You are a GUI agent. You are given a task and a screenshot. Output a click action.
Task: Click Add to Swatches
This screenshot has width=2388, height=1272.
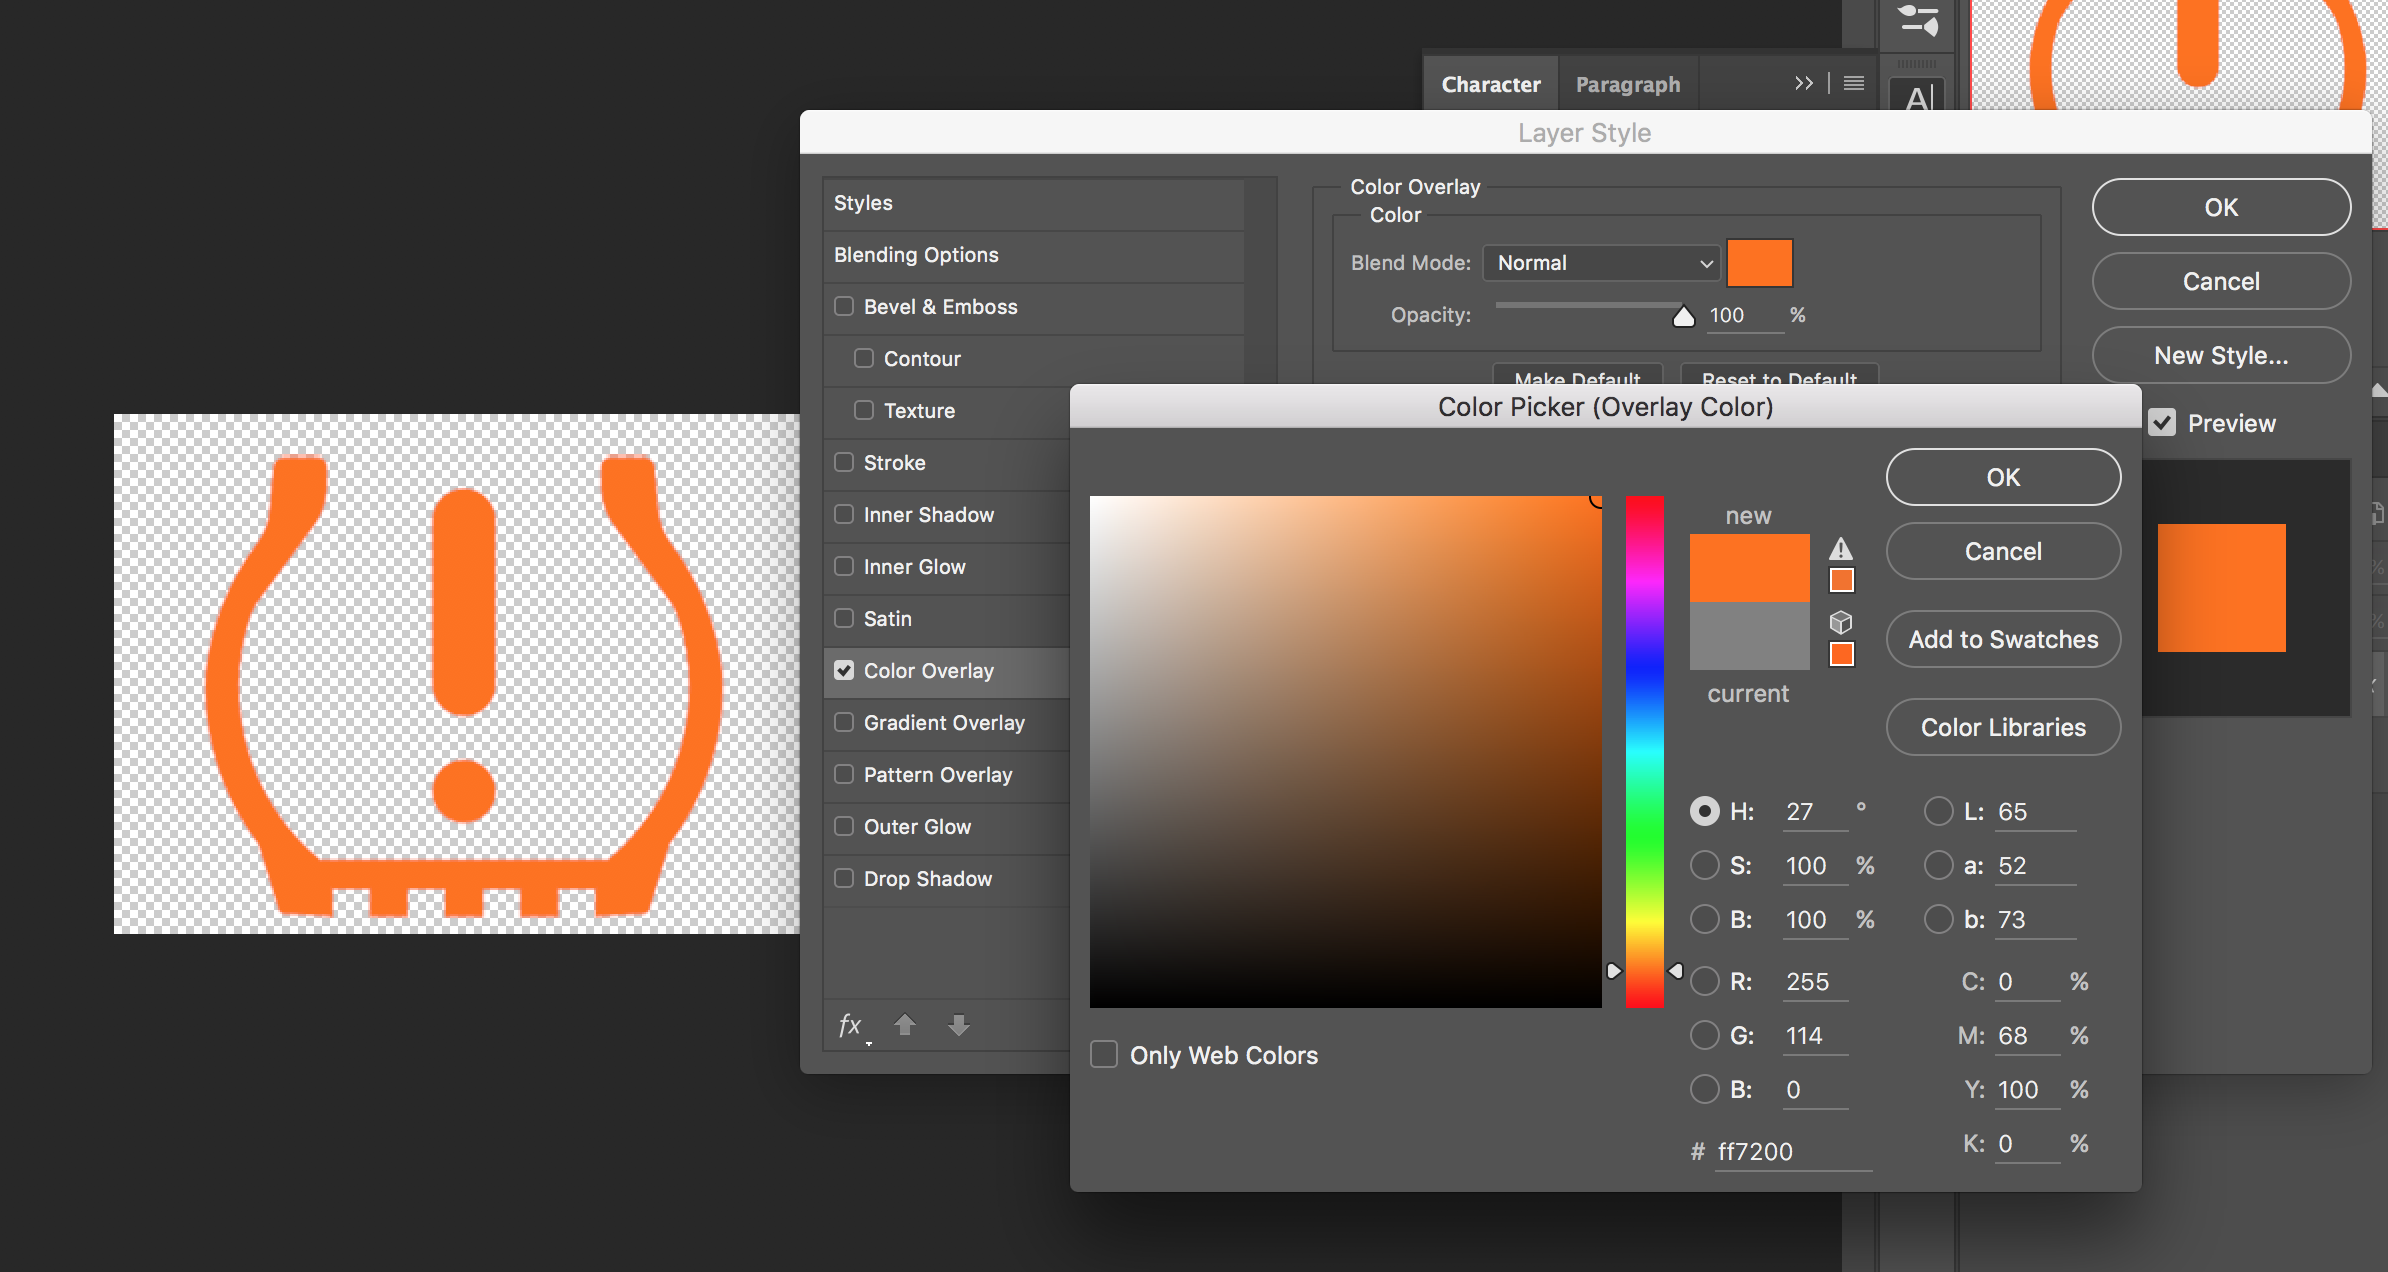[x=2003, y=639]
